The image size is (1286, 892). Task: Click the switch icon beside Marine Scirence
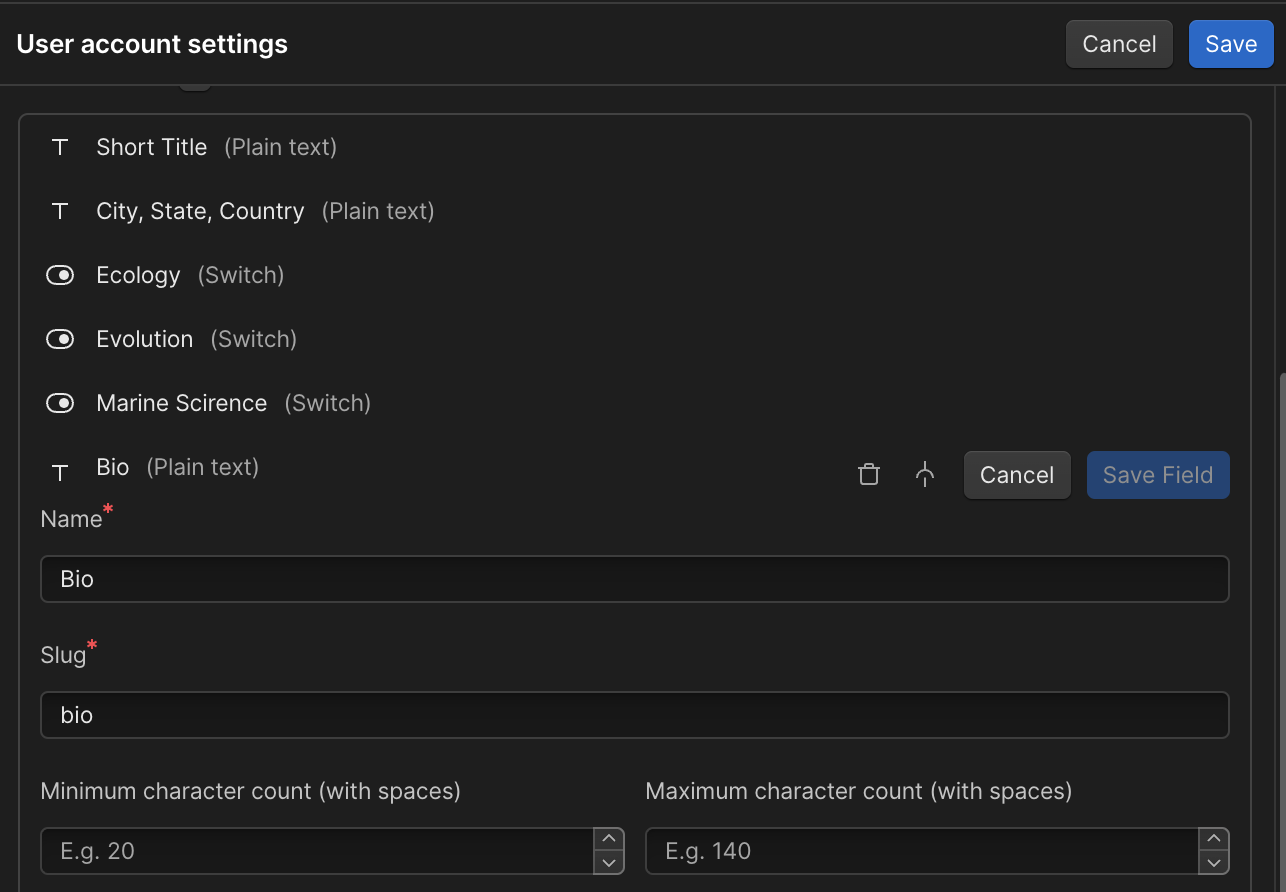coord(60,403)
